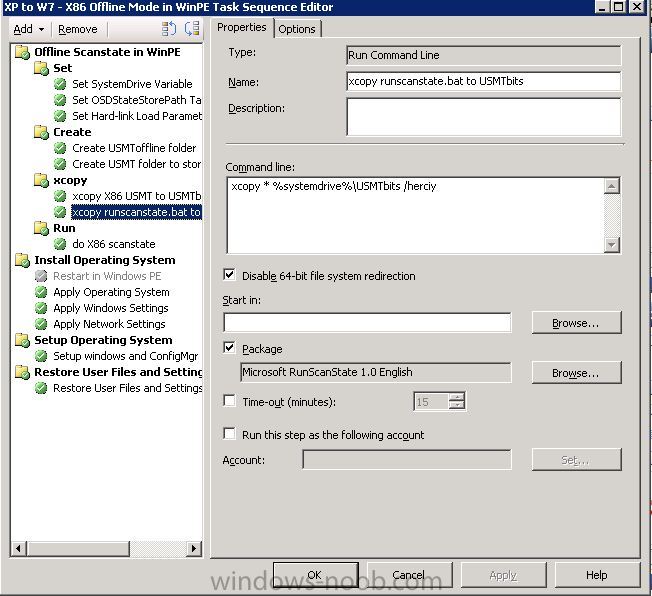Click the Set group folder icon

pyautogui.click(x=42, y=68)
